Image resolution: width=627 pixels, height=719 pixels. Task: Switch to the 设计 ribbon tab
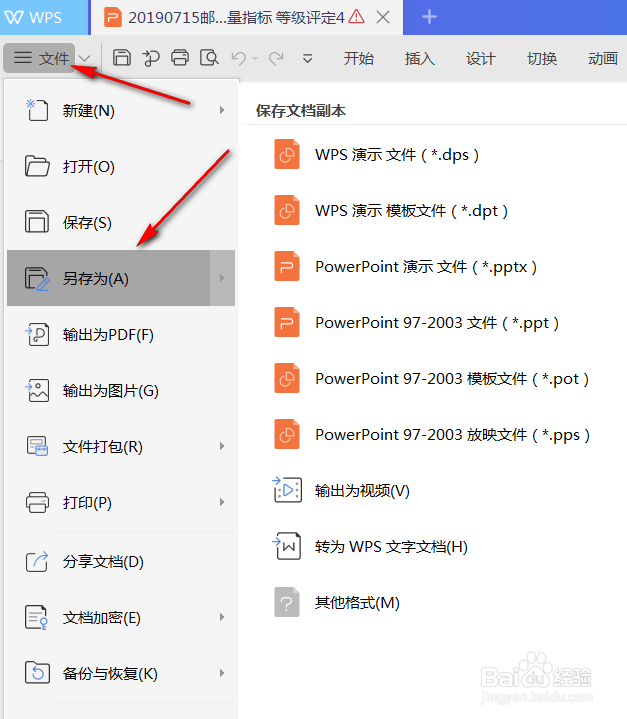tap(481, 59)
